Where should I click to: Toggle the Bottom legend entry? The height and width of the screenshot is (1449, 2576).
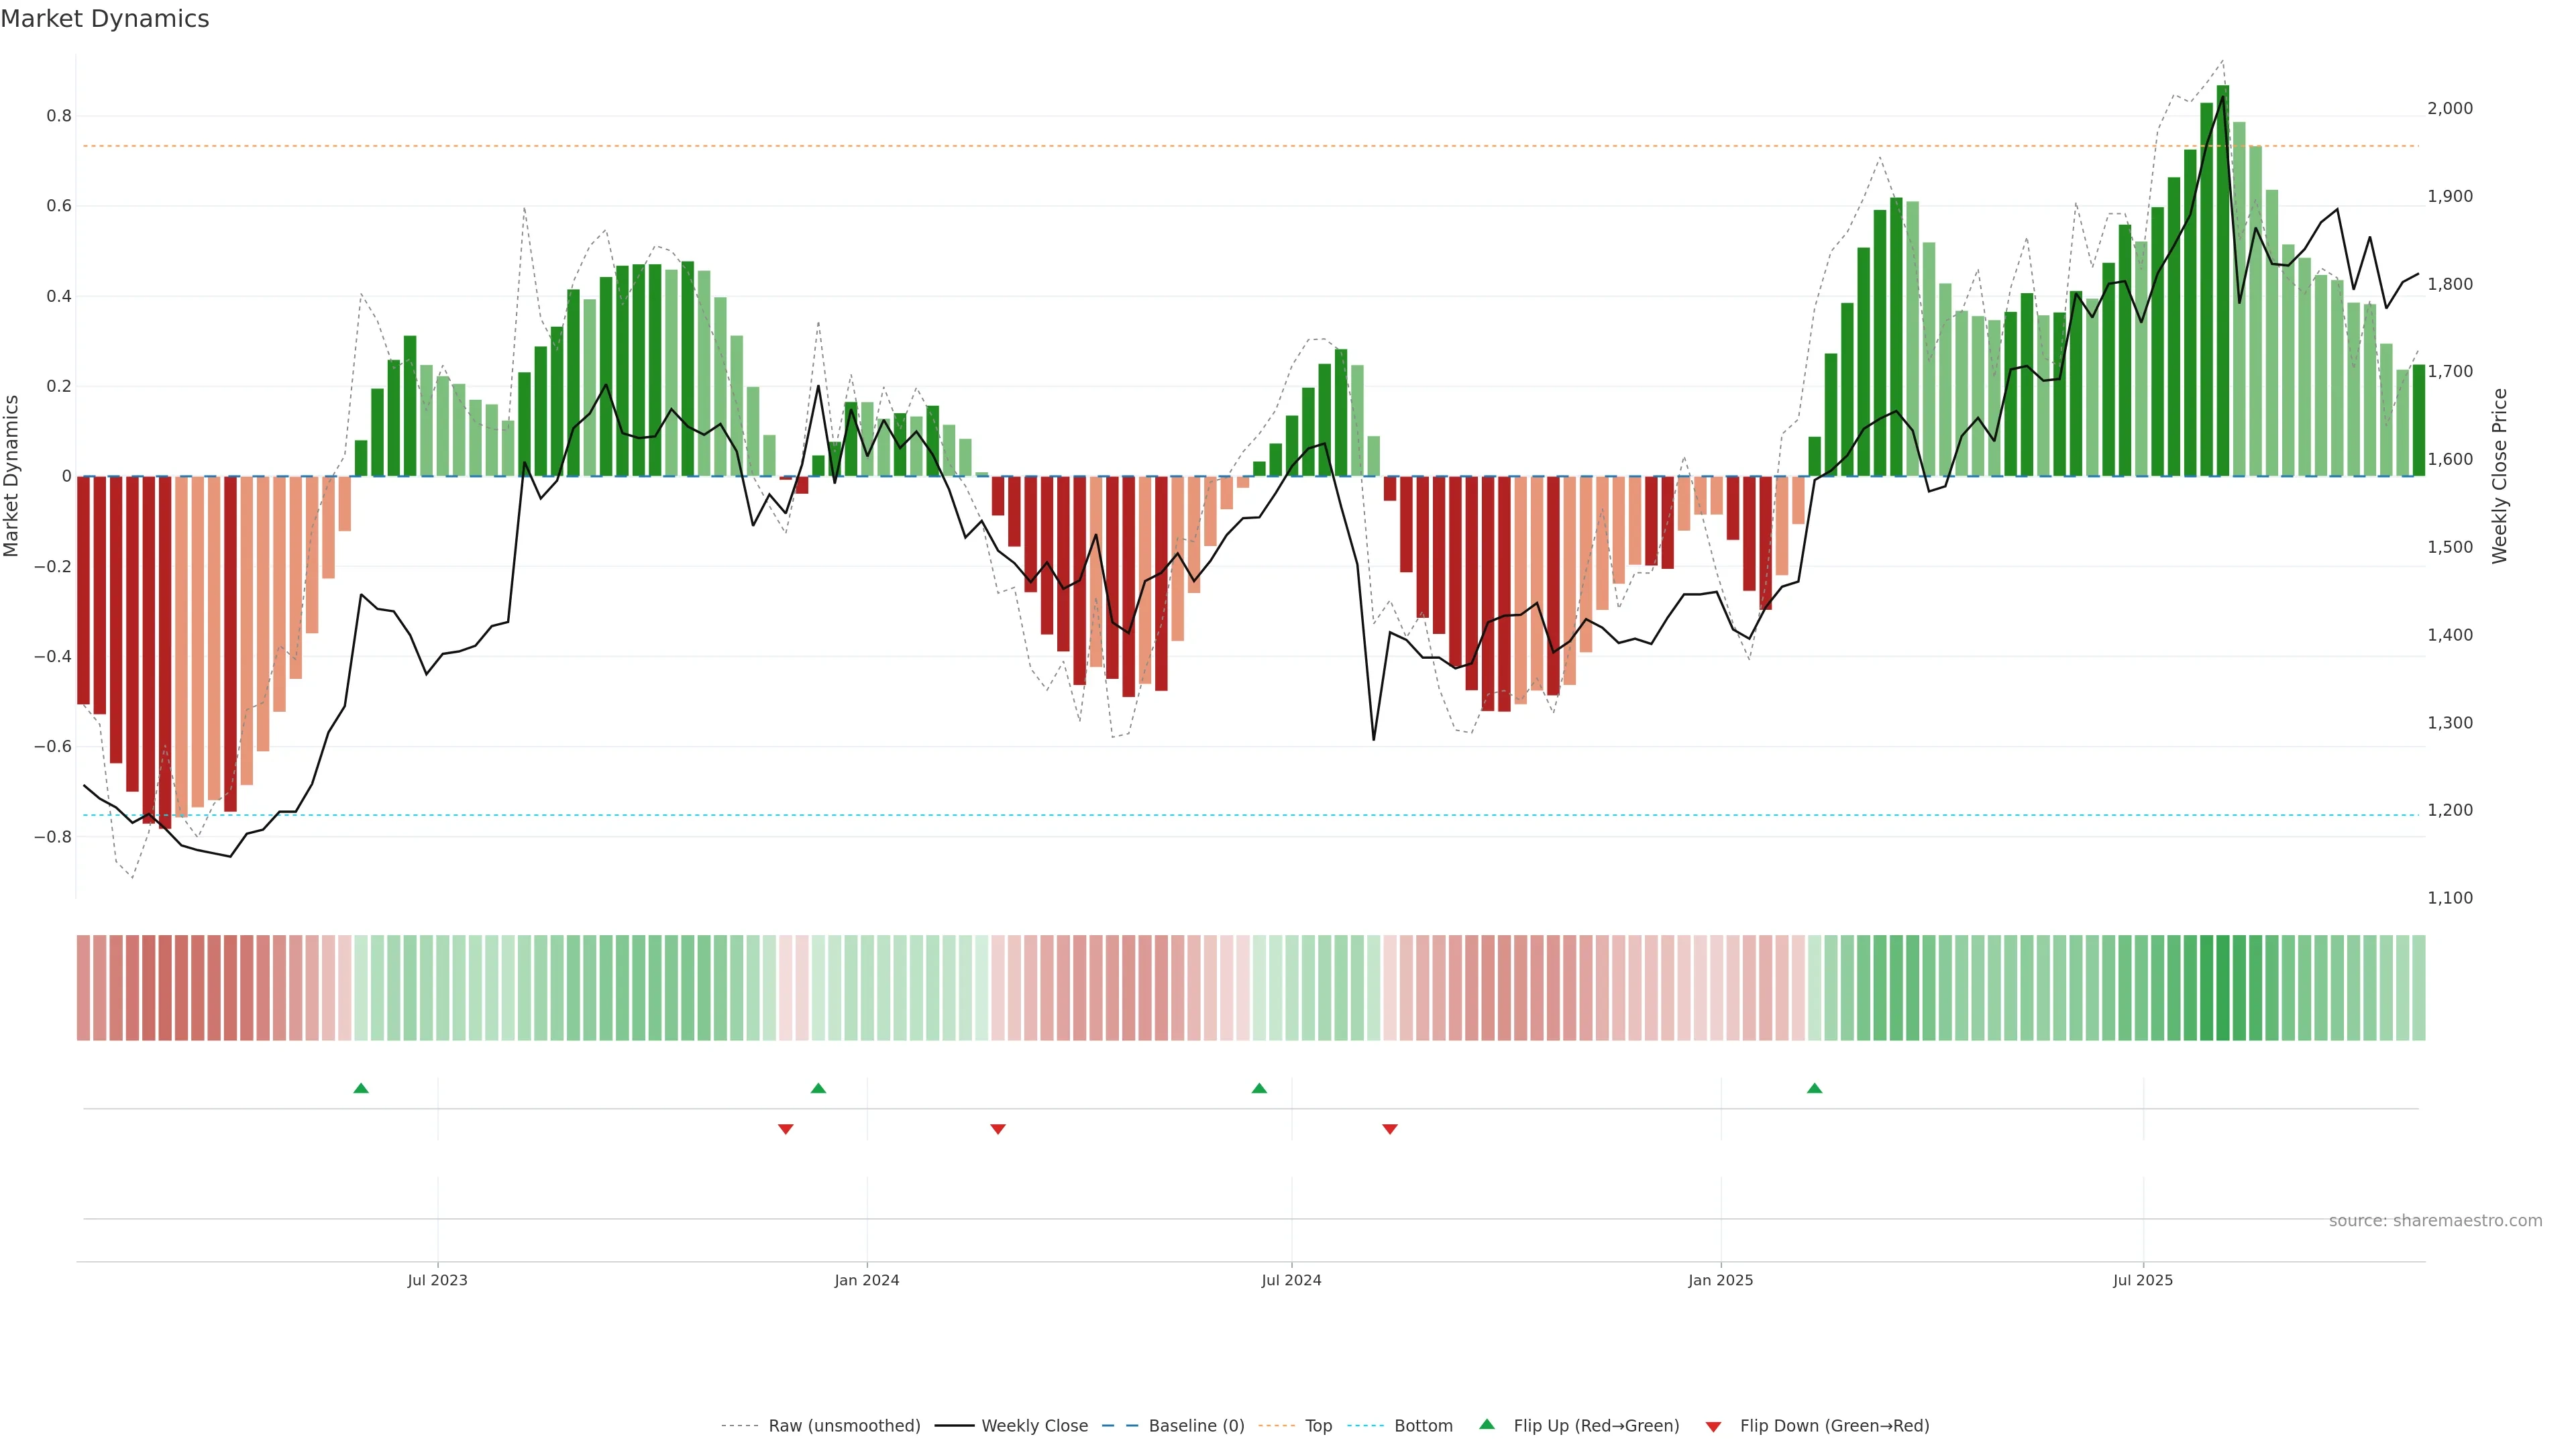(1423, 1426)
